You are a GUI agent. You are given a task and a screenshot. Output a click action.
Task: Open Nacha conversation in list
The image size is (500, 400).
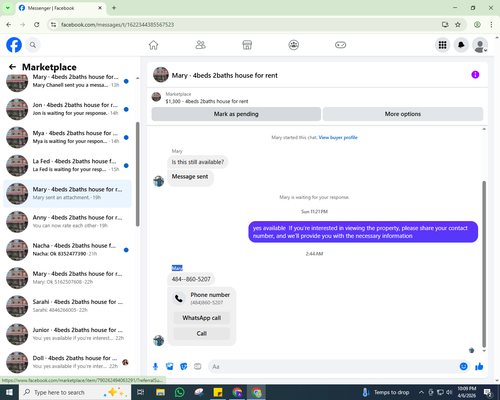click(67, 250)
